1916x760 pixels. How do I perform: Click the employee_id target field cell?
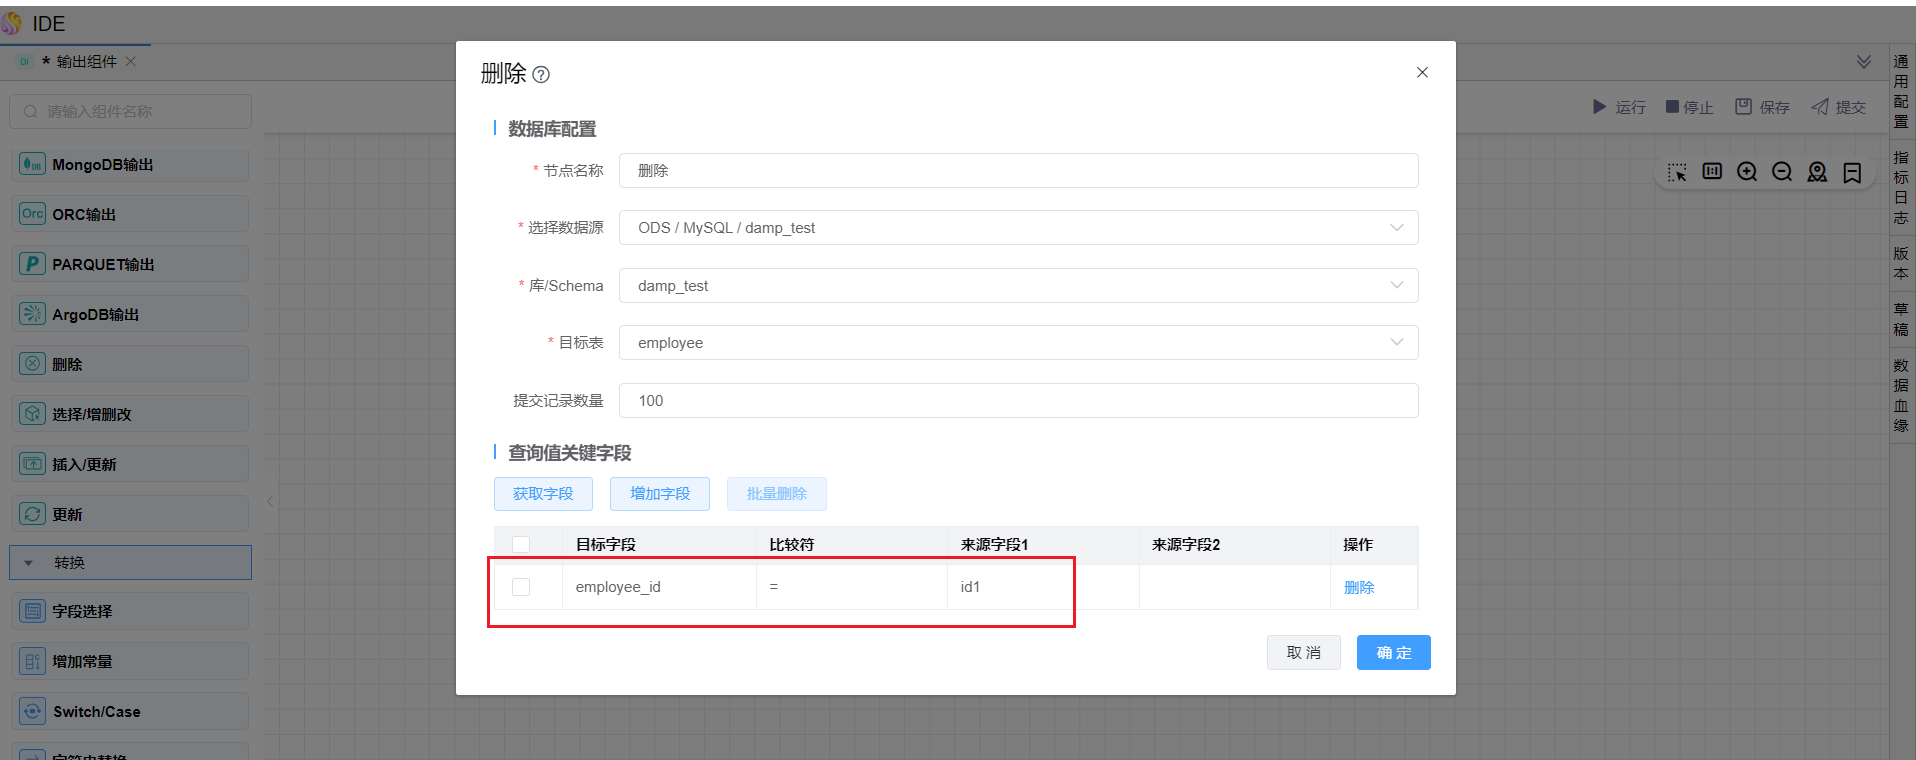pyautogui.click(x=659, y=587)
